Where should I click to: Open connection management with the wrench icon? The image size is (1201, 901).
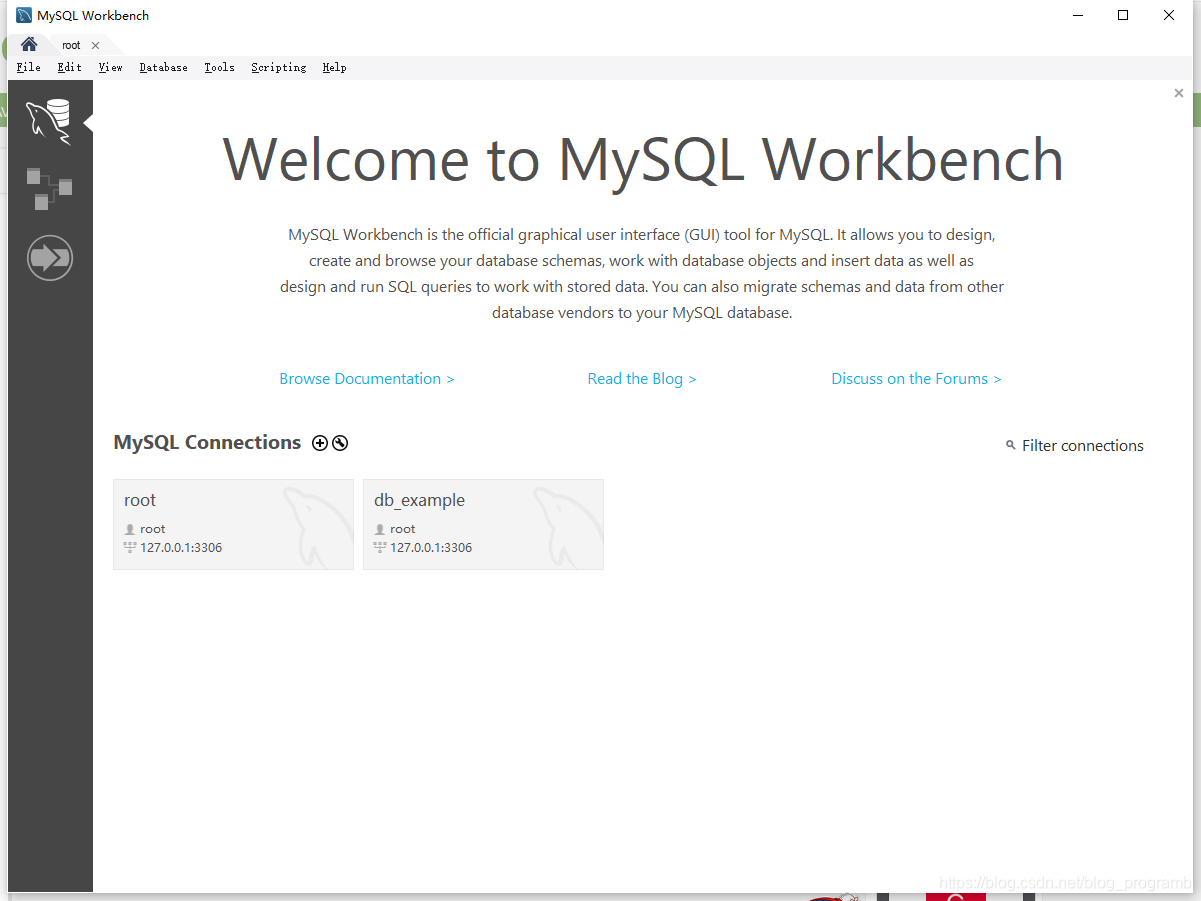[340, 442]
